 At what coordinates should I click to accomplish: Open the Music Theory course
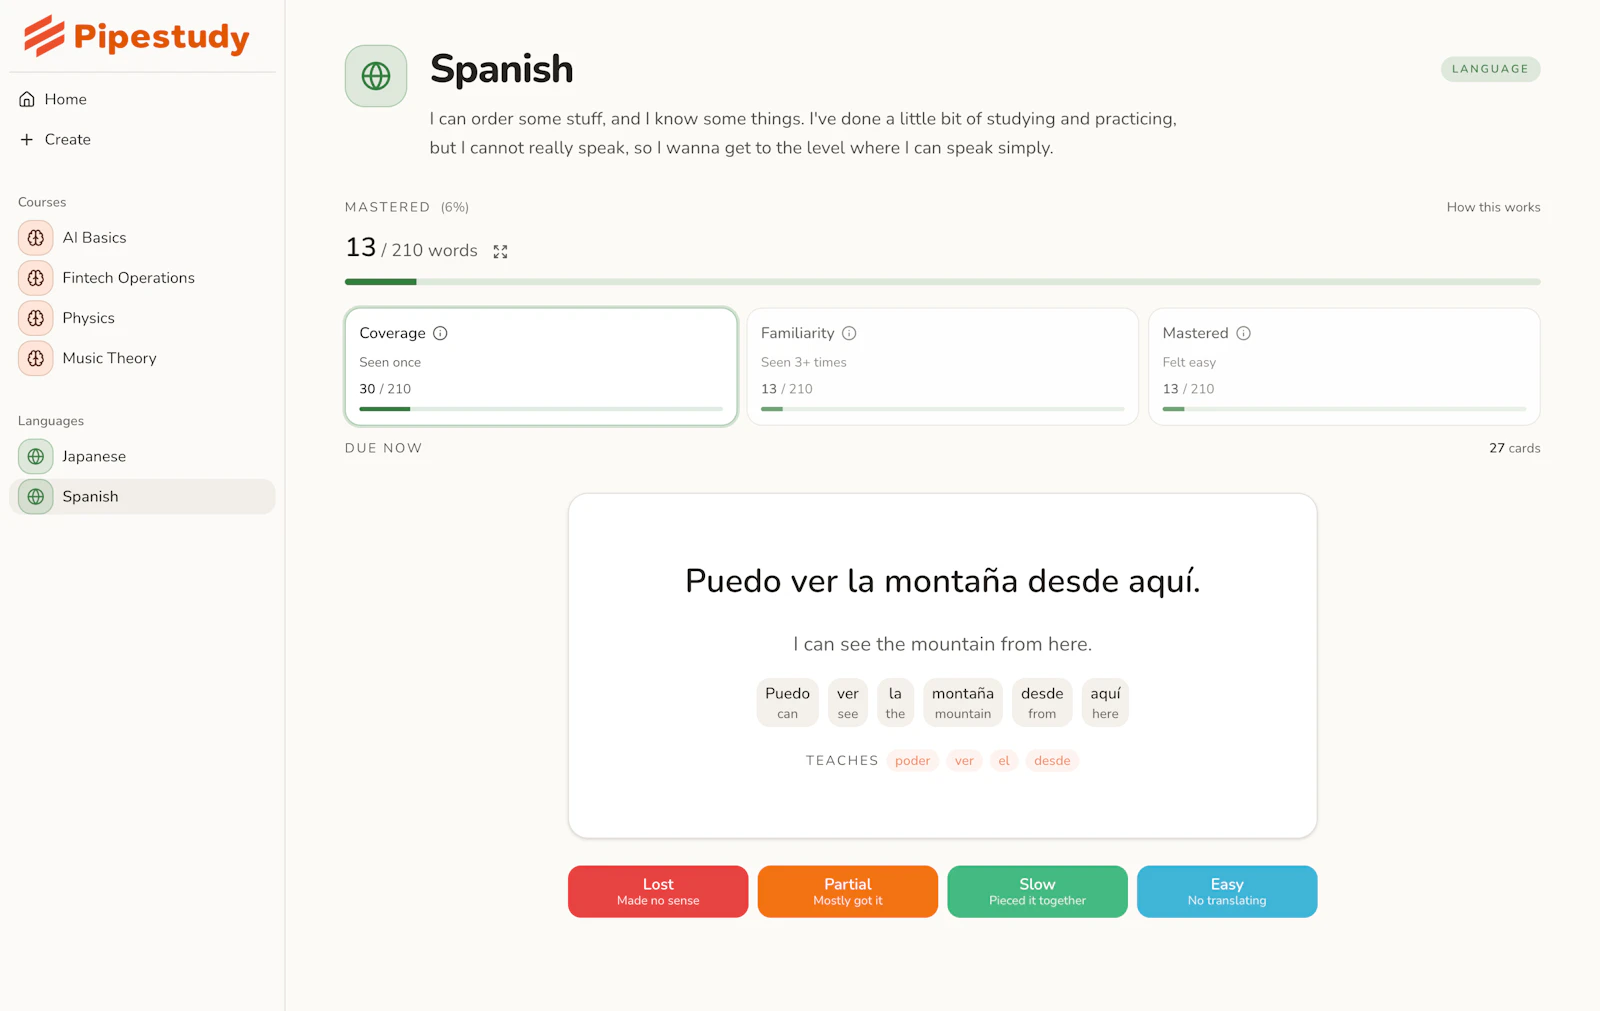point(142,358)
